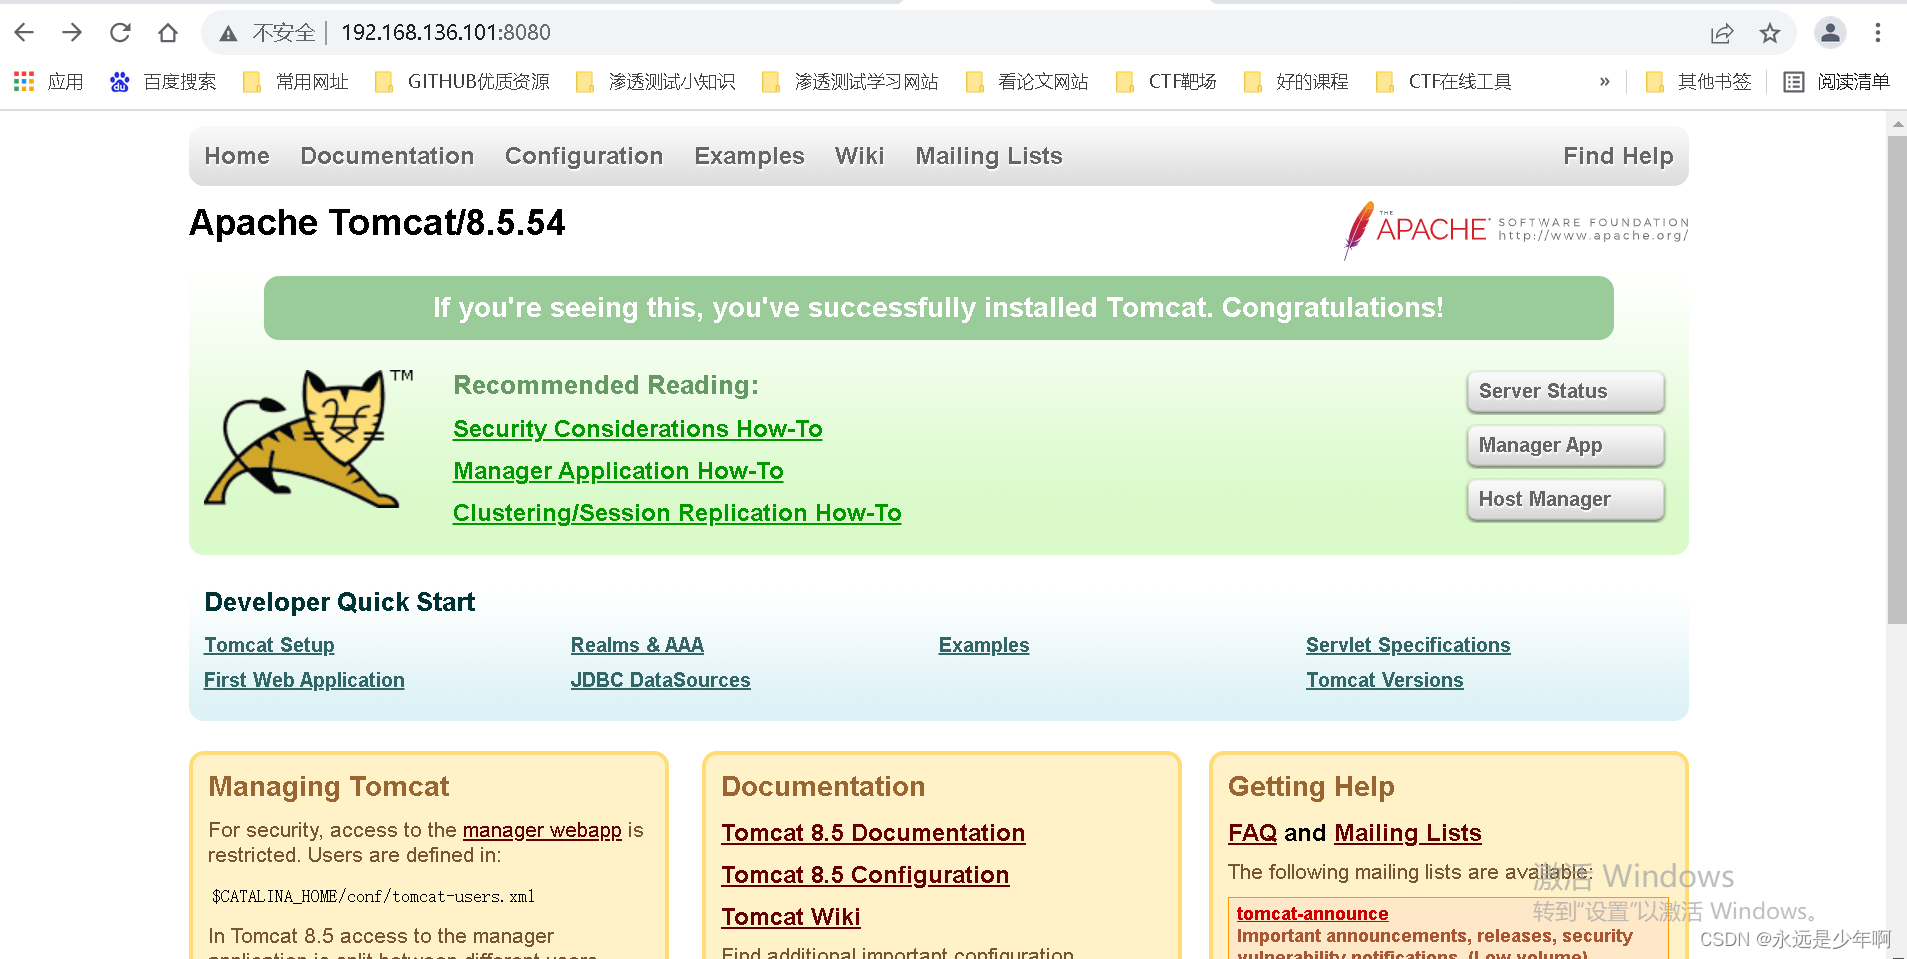Open the Apps grid shortcut in bookmarks bar
Screen dimensions: 1907x959
pos(48,82)
